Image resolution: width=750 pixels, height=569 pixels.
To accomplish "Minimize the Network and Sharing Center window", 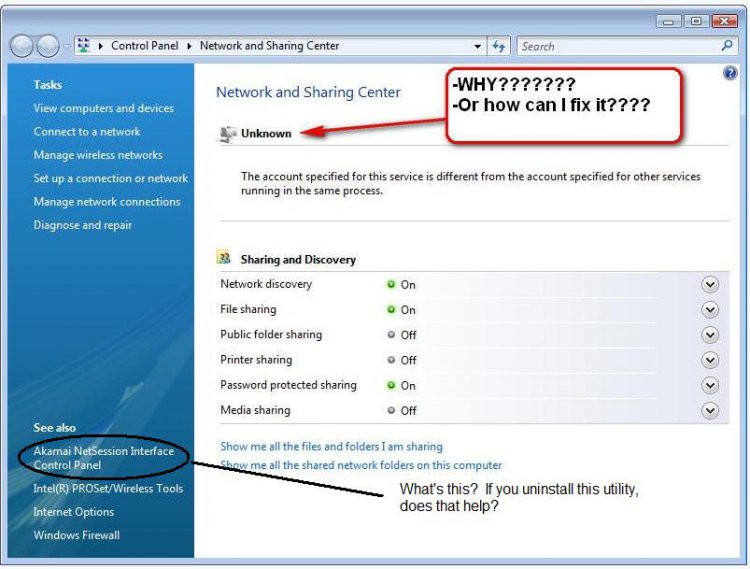I will coord(669,21).
